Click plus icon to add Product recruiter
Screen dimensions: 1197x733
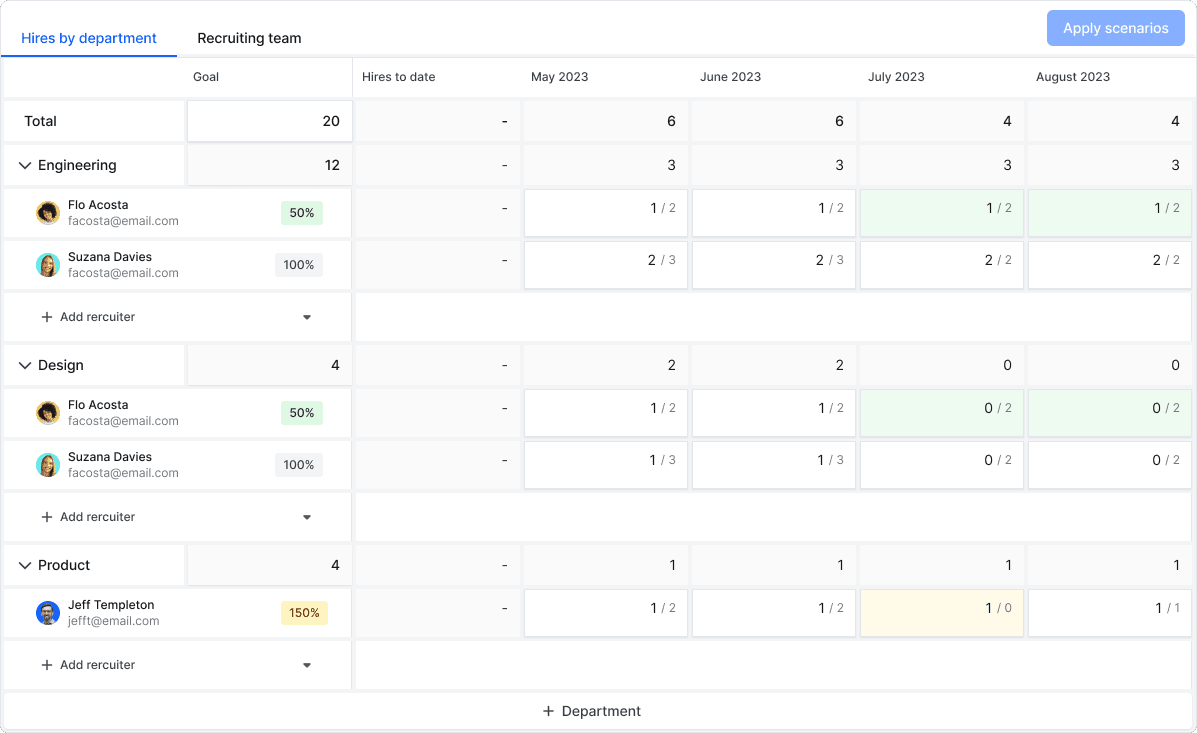point(46,665)
